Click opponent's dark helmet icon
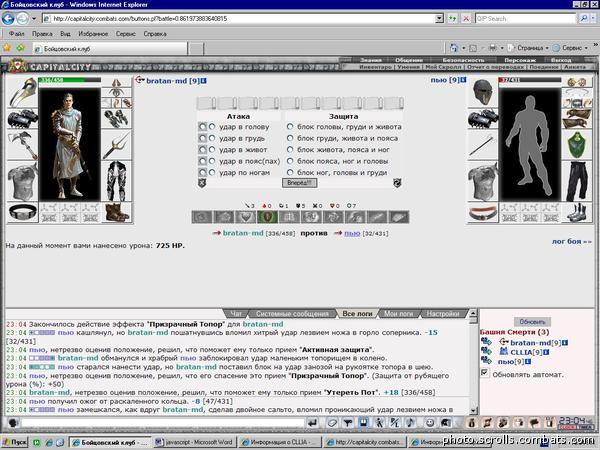The width and height of the screenshot is (600, 450). click(x=483, y=92)
